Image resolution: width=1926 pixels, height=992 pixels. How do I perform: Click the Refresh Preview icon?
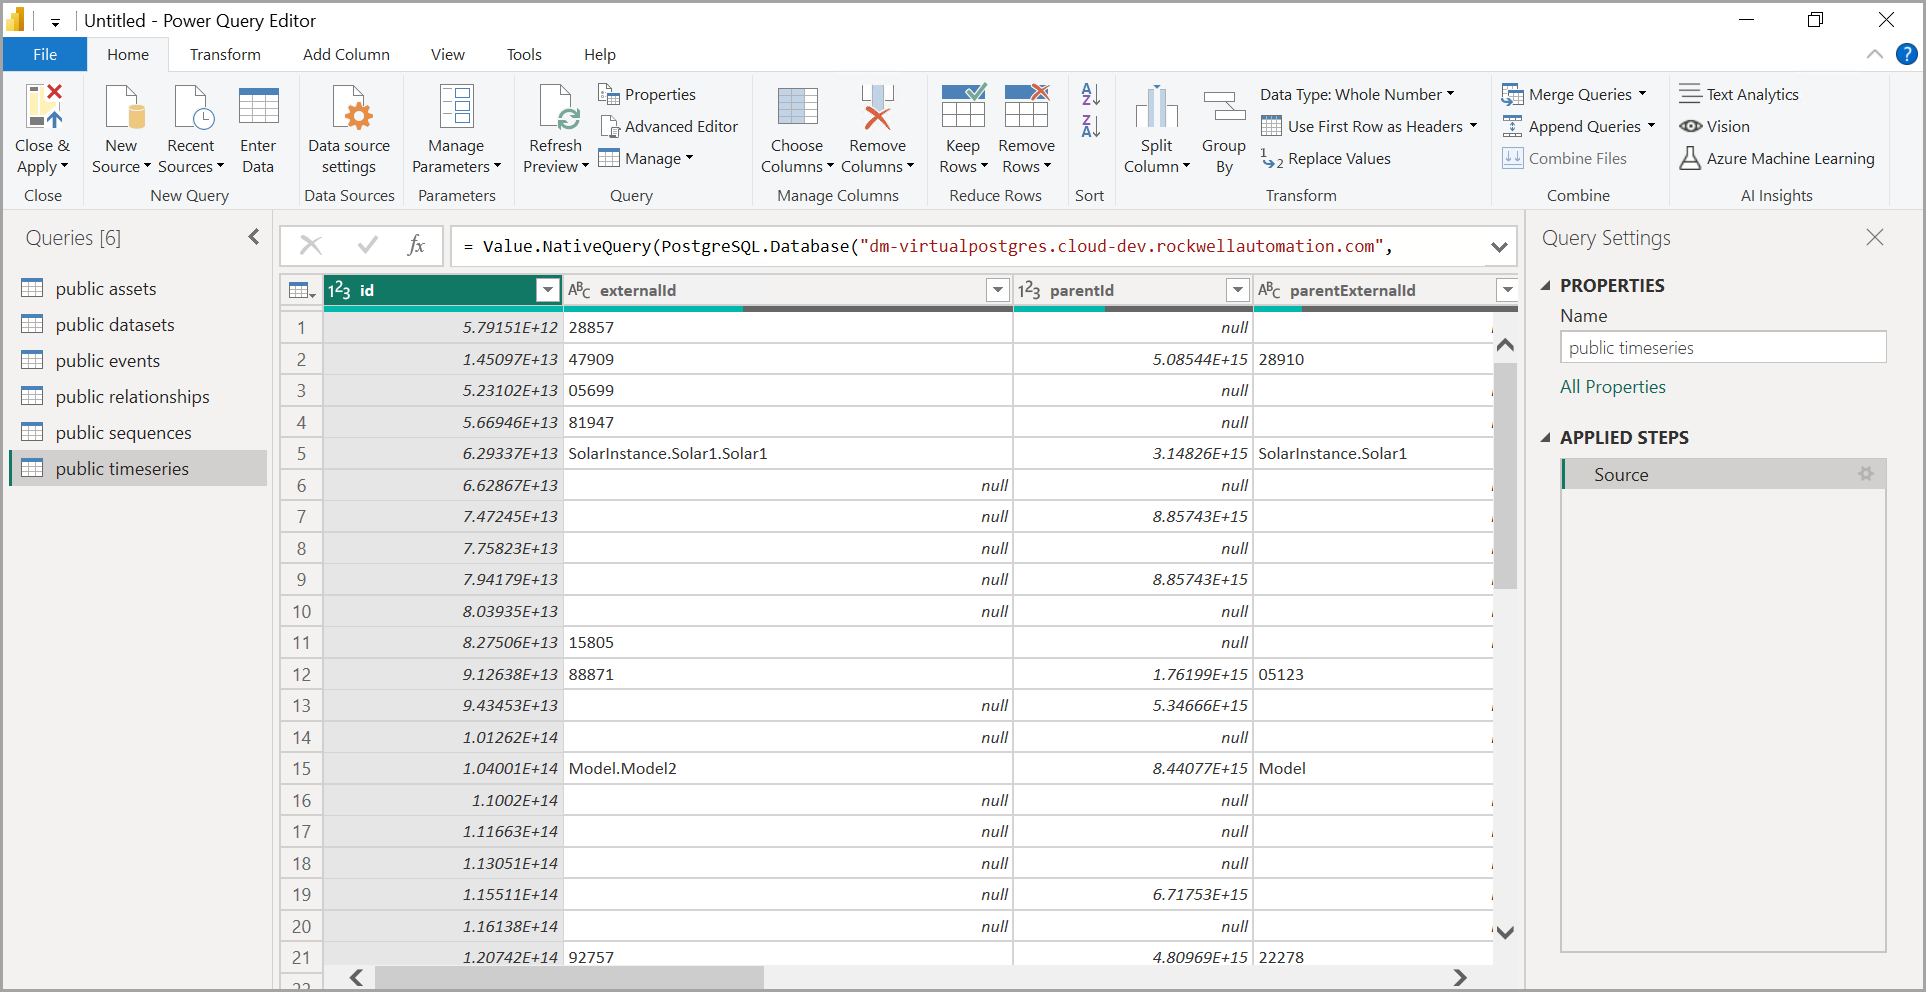coord(555,108)
